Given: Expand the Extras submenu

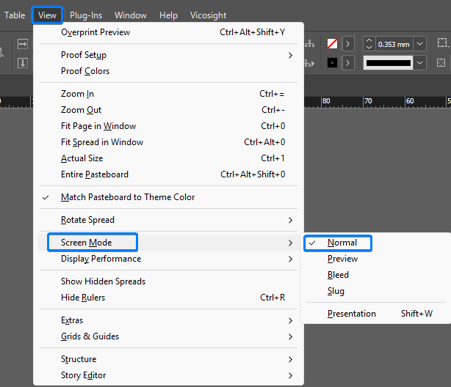Looking at the screenshot, I should 168,321.
